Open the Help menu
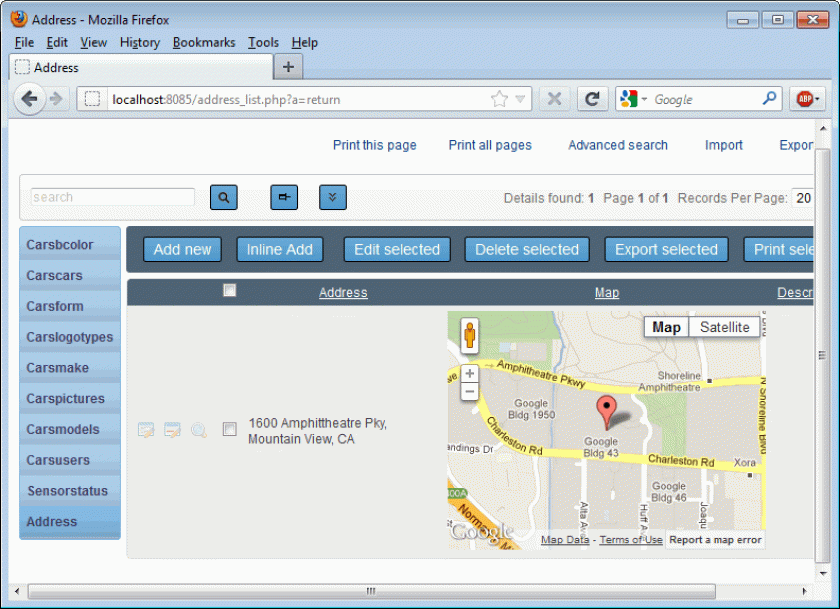 pos(304,42)
